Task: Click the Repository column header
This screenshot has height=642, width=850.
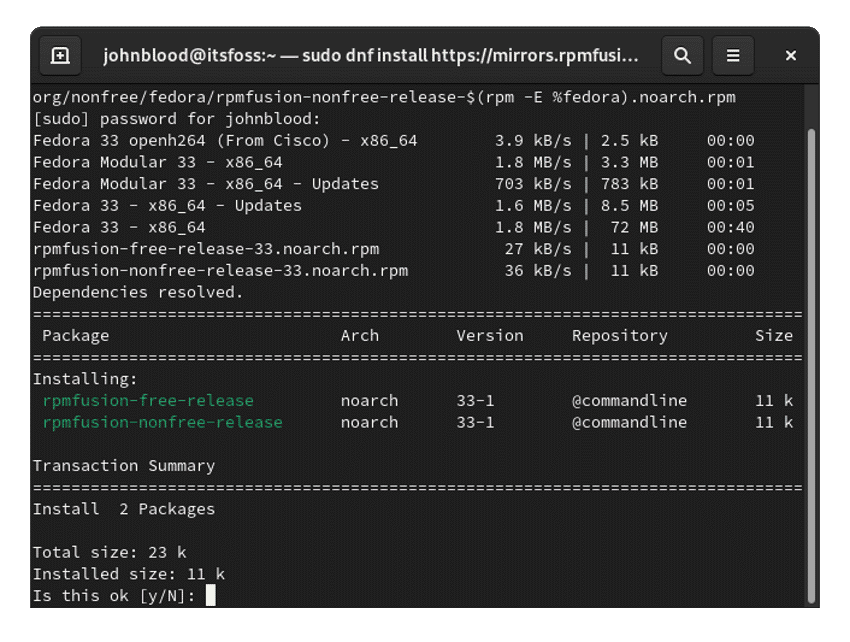Action: coord(620,335)
